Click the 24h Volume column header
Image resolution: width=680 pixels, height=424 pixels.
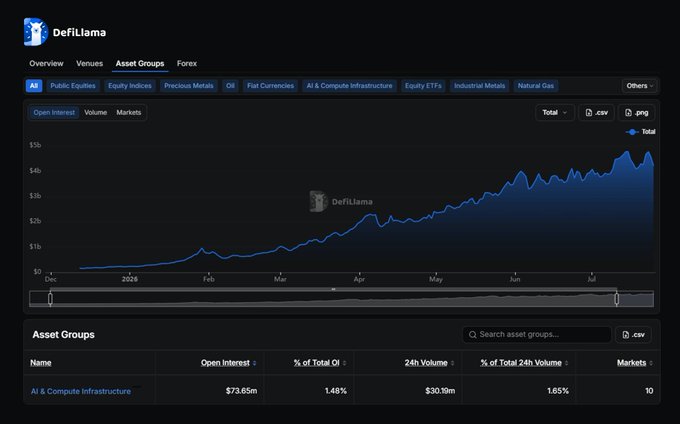pyautogui.click(x=426, y=363)
